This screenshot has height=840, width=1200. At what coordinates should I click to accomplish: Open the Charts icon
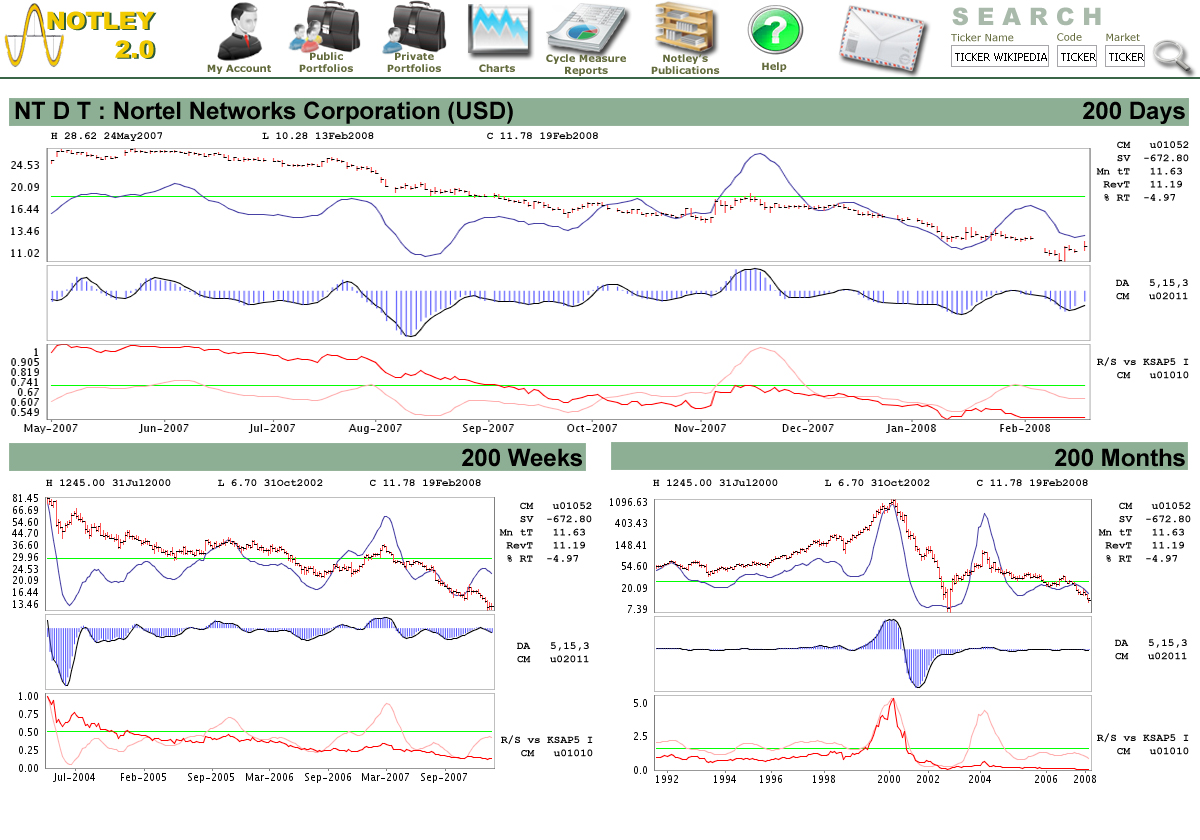(x=496, y=30)
